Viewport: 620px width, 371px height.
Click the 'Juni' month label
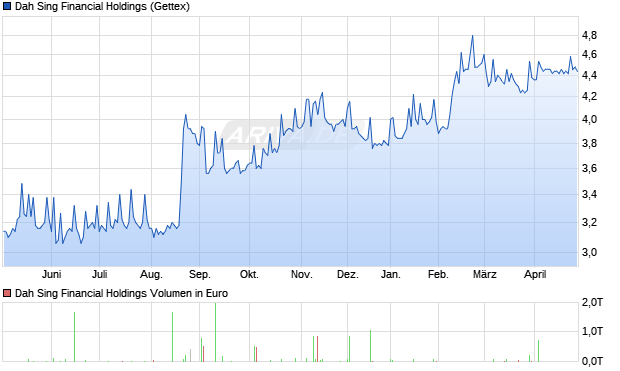51,274
